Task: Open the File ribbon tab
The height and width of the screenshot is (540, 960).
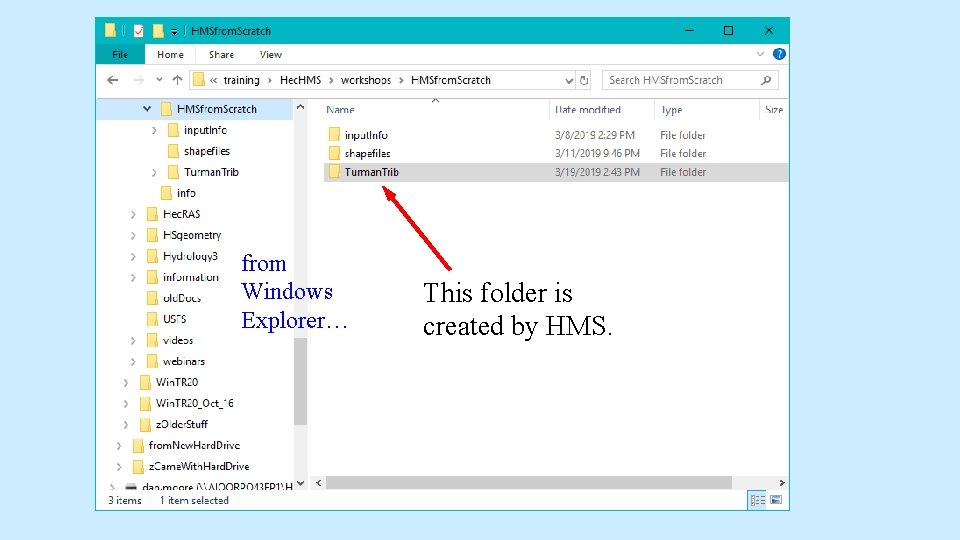Action: coord(120,54)
